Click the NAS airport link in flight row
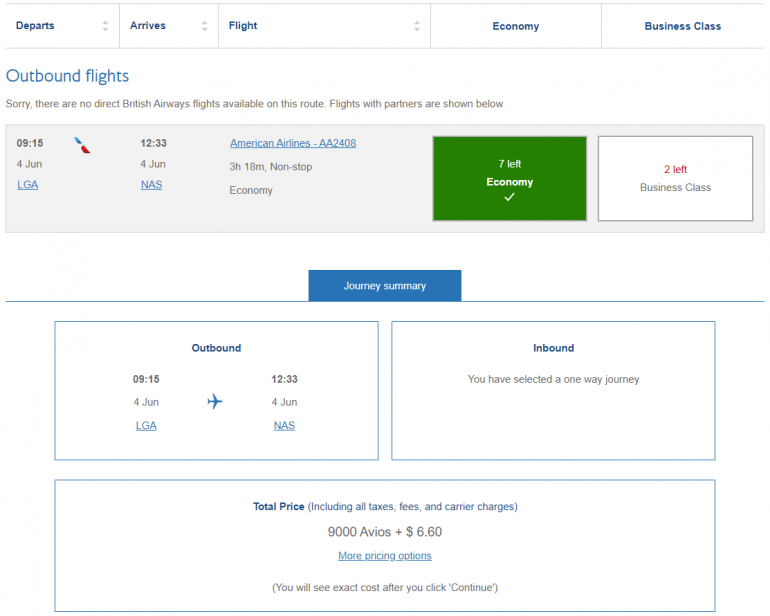Screen dimensions: 770x616 [x=152, y=185]
